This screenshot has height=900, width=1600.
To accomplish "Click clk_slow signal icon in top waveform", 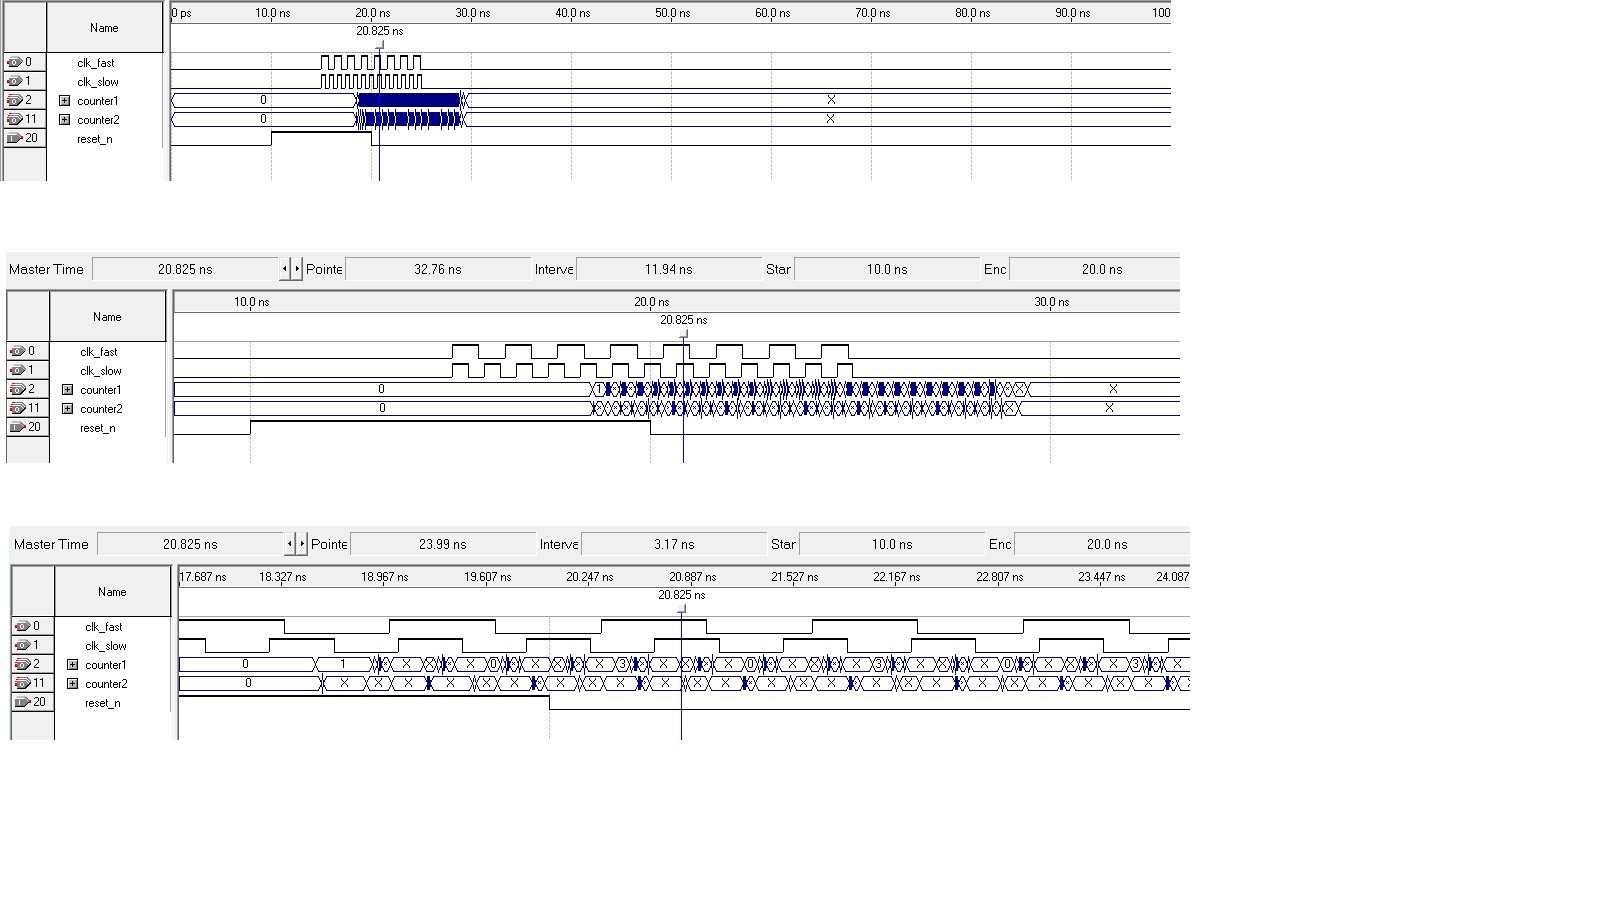I will coord(14,81).
